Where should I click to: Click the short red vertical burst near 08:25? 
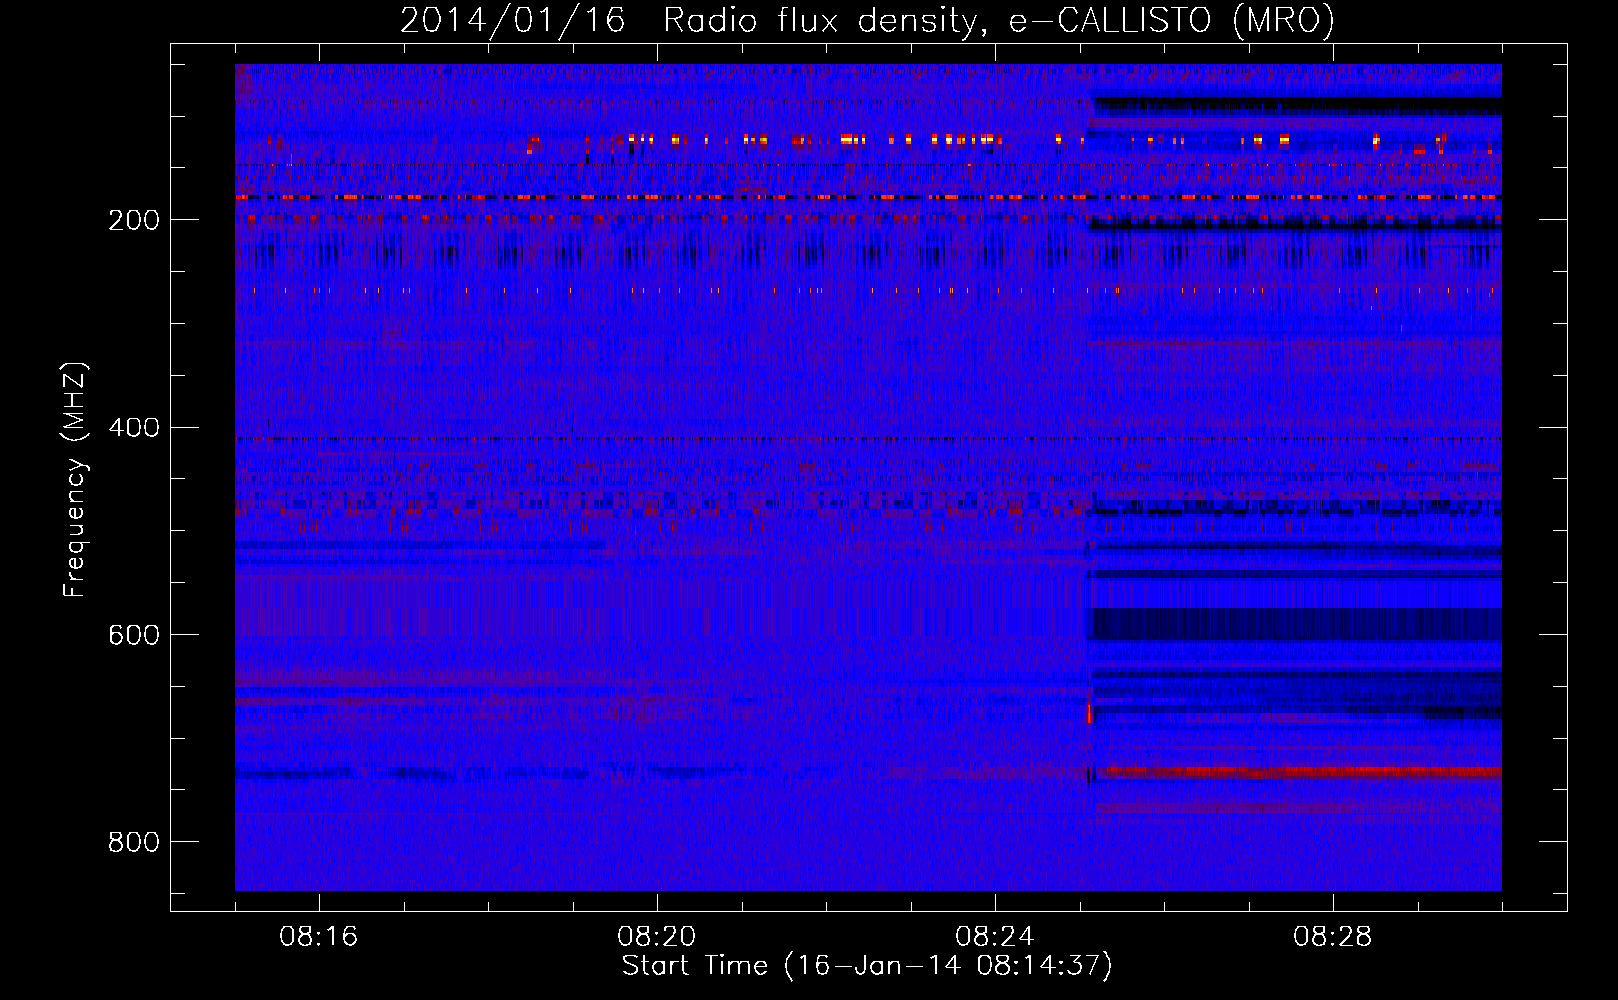pyautogui.click(x=1089, y=713)
